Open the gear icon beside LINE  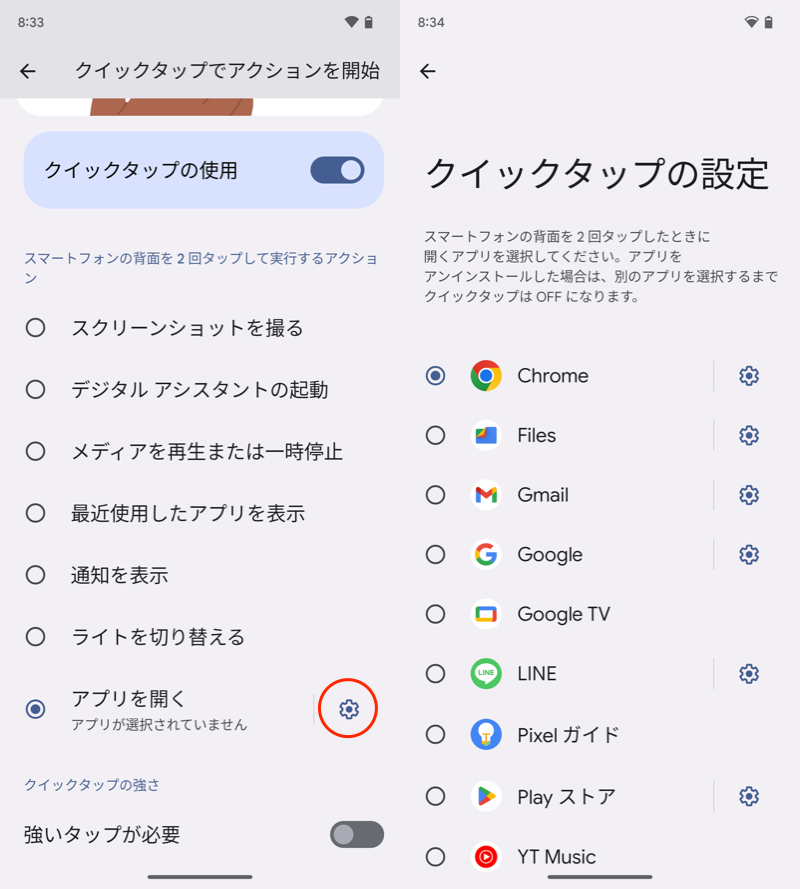click(749, 674)
